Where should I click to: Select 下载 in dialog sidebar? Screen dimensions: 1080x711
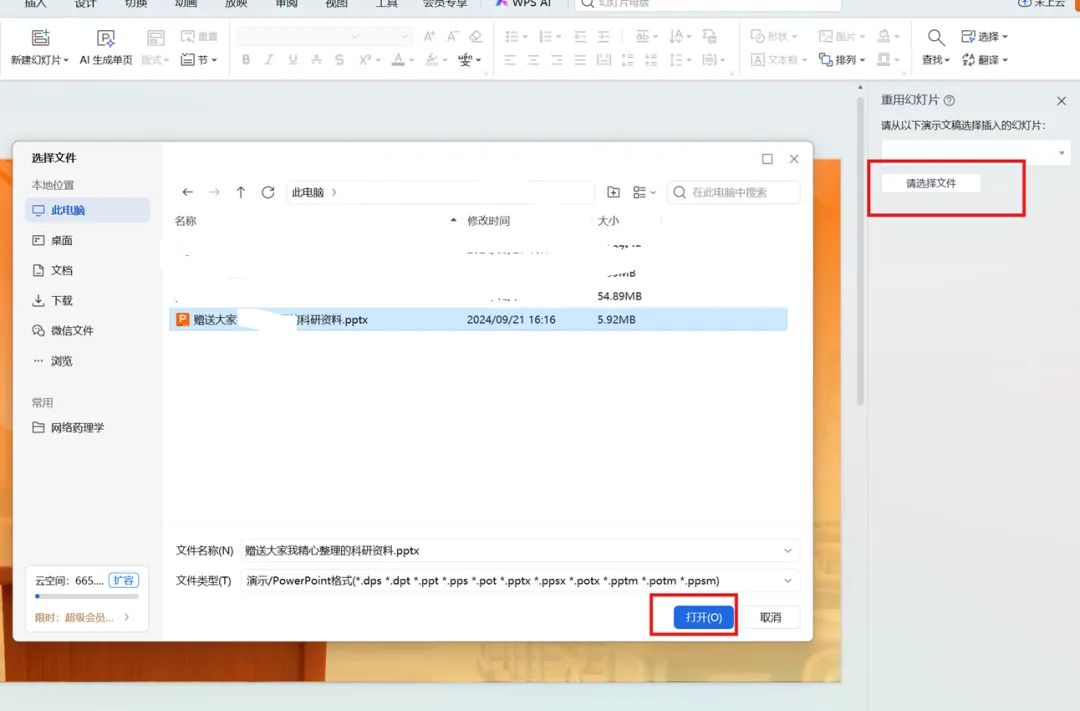[x=87, y=300]
